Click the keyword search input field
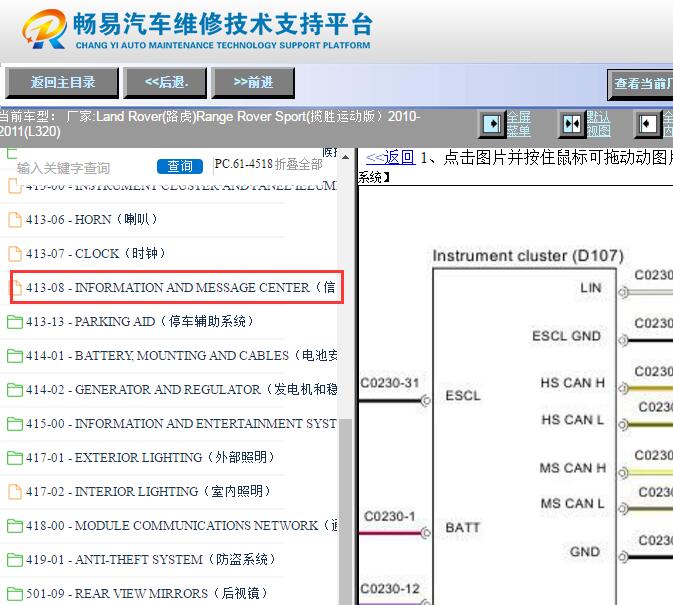The image size is (673, 605). (84, 168)
